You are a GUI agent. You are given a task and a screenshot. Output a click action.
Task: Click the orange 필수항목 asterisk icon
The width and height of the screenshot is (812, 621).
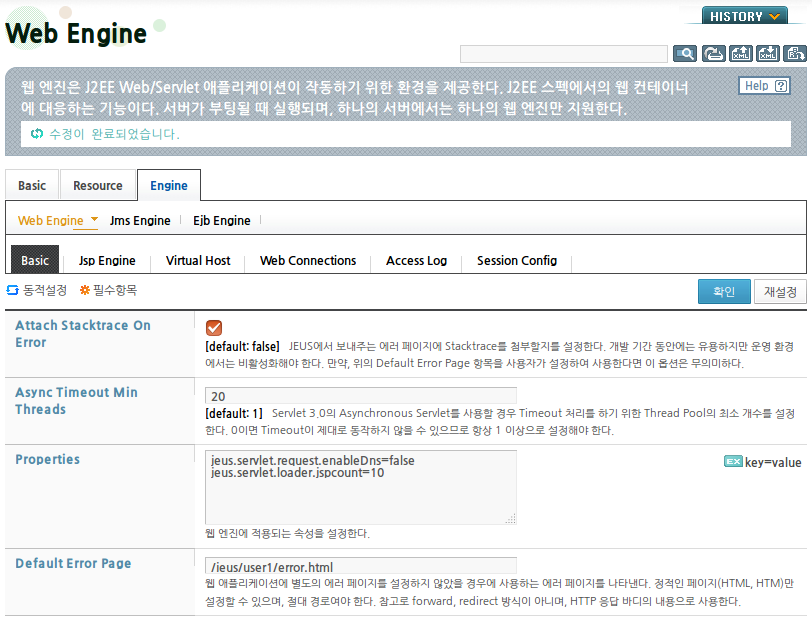pos(84,290)
